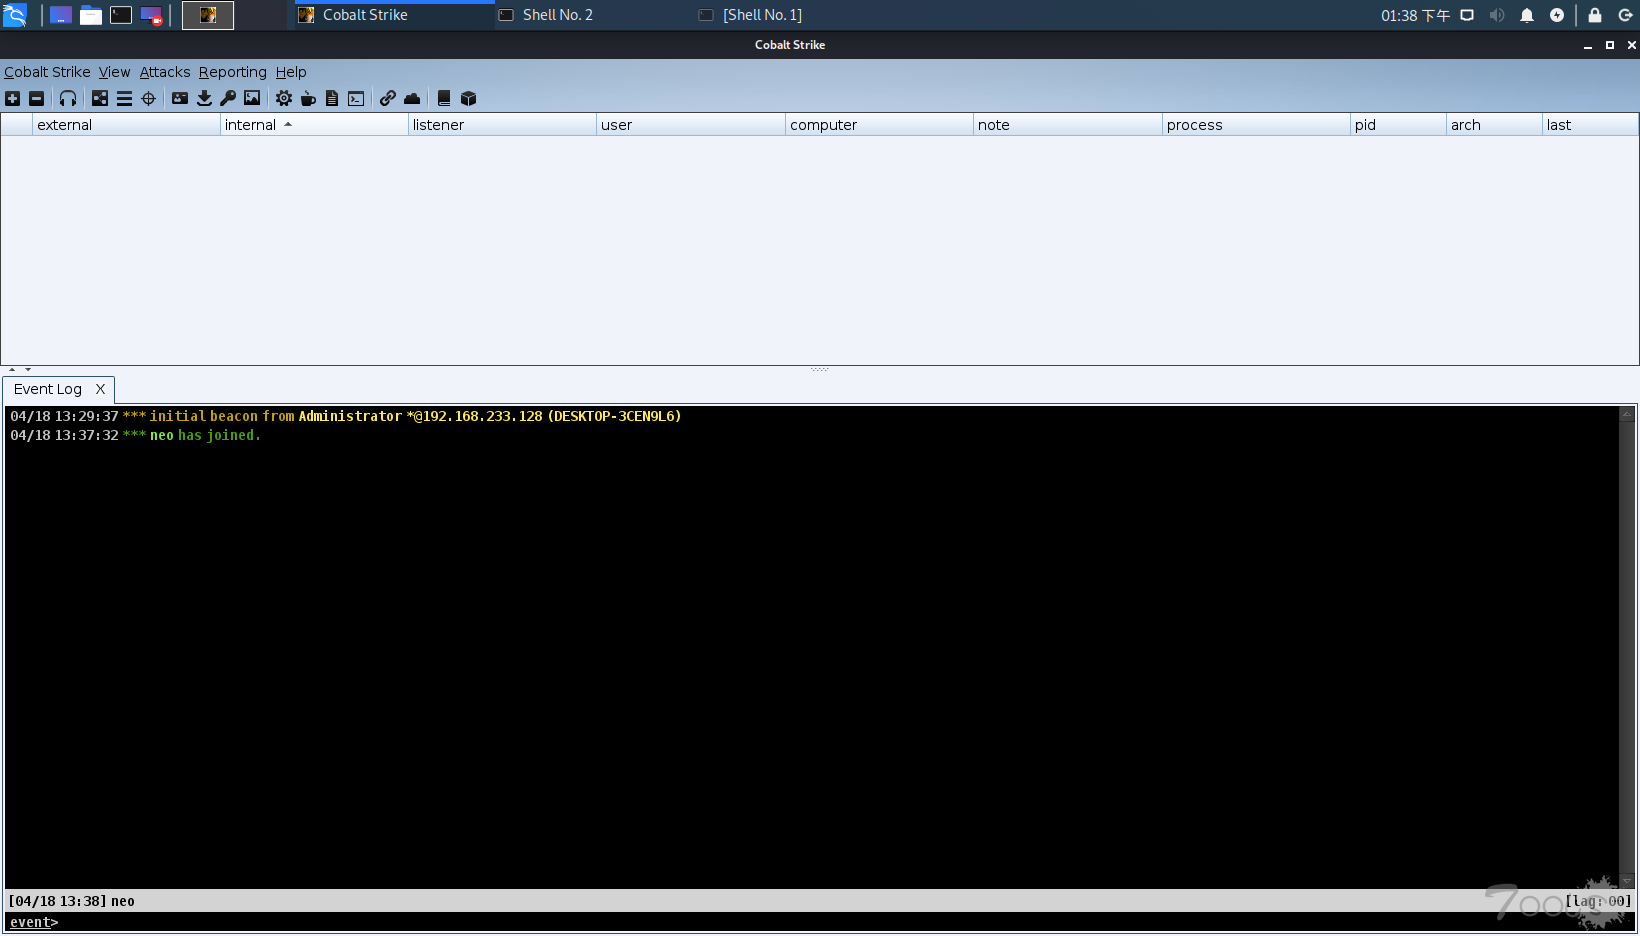
Task: Collapse top pane with up arrow
Action: 12,370
